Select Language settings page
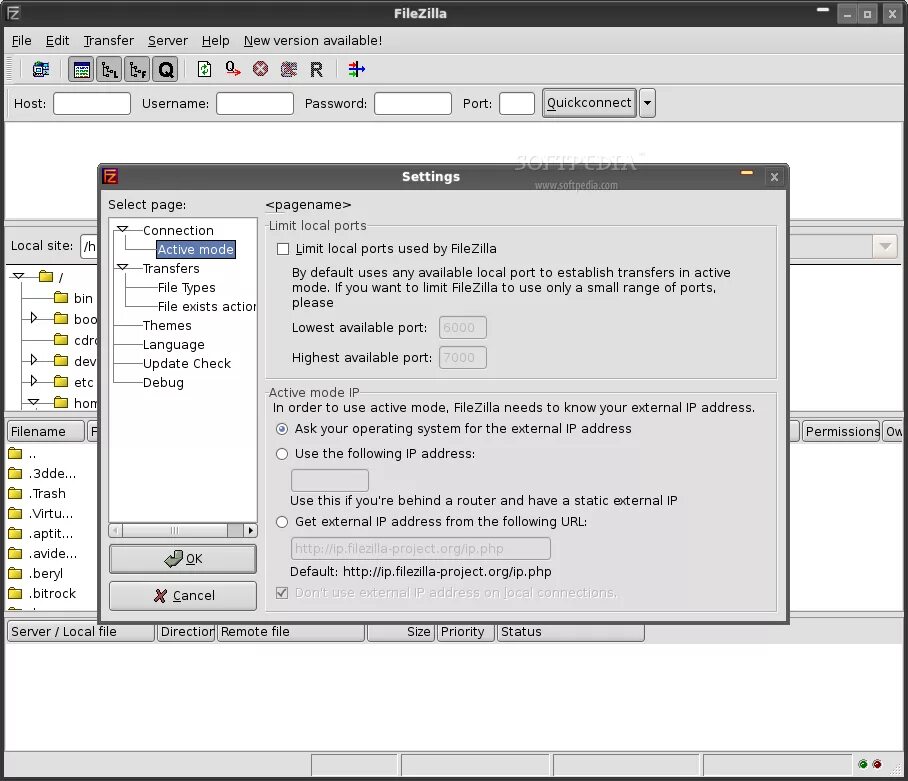Screen dimensions: 908x781 point(174,344)
